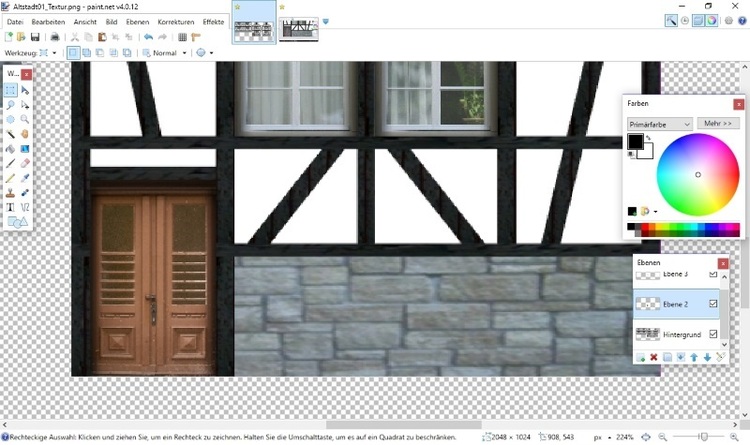
Task: Click the black primary color swatch
Action: [x=635, y=142]
